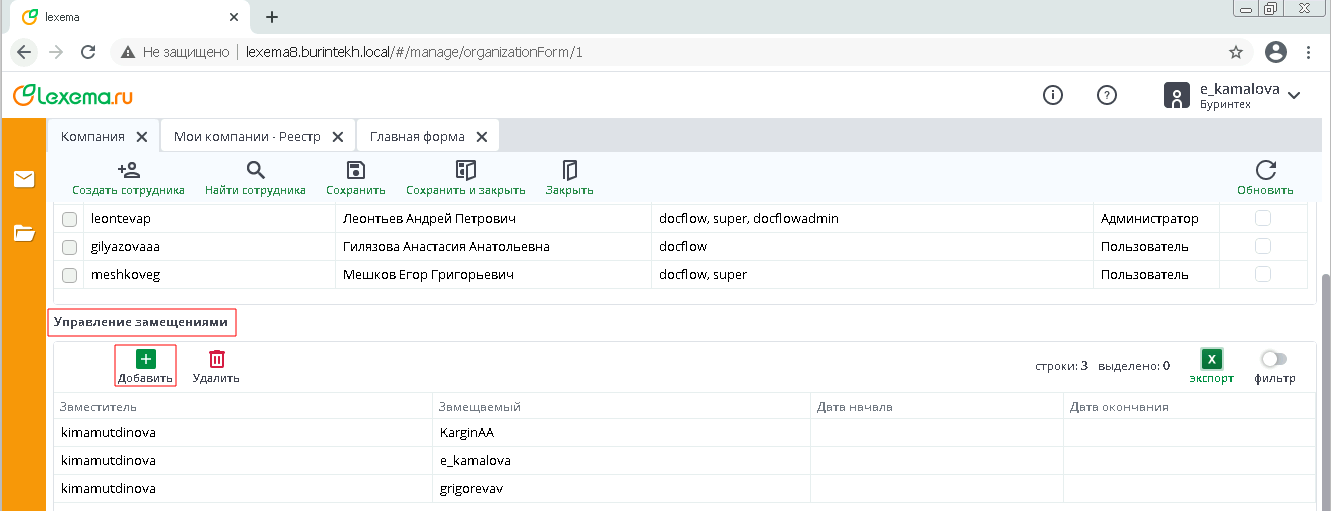1331x511 pixels.
Task: Refresh the form with Обновить
Action: (x=1265, y=171)
